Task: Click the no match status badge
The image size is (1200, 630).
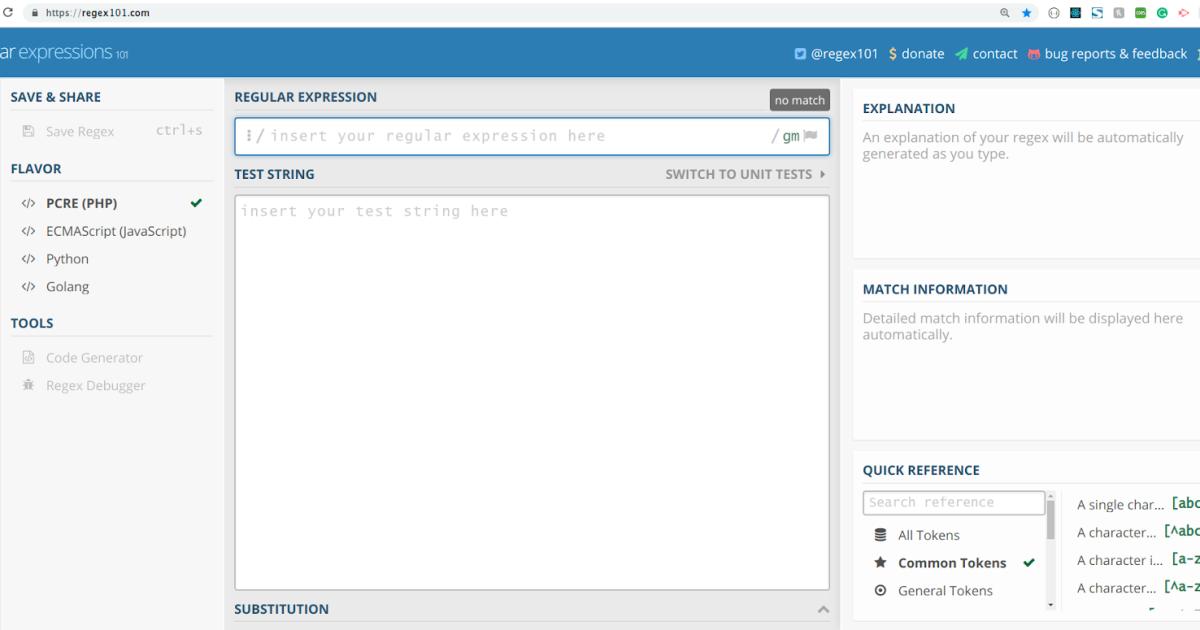Action: (800, 100)
